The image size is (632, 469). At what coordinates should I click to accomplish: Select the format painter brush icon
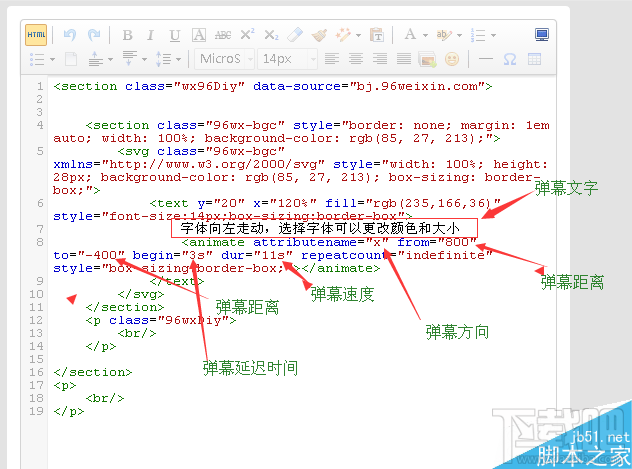[x=319, y=35]
